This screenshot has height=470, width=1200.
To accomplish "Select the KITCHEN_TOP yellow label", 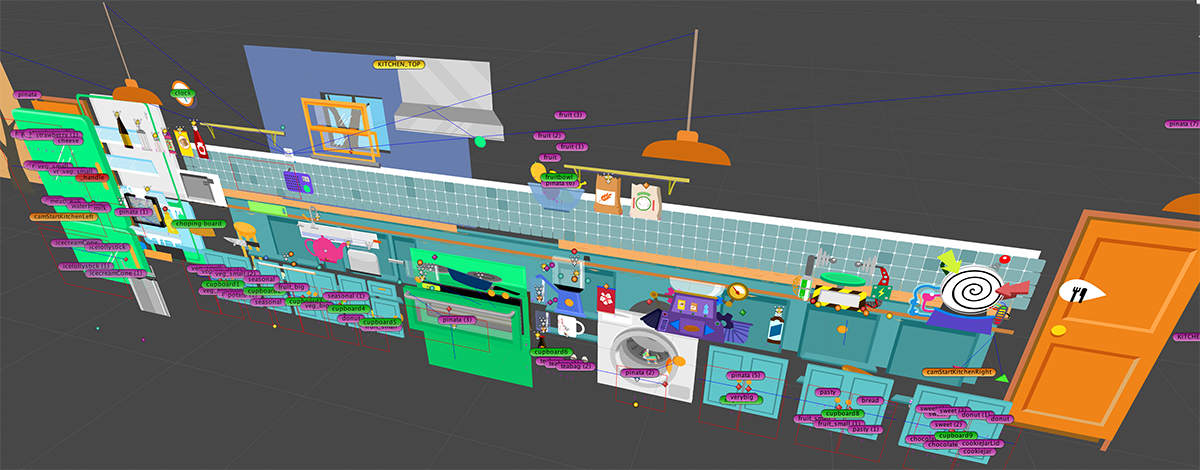I will point(401,64).
